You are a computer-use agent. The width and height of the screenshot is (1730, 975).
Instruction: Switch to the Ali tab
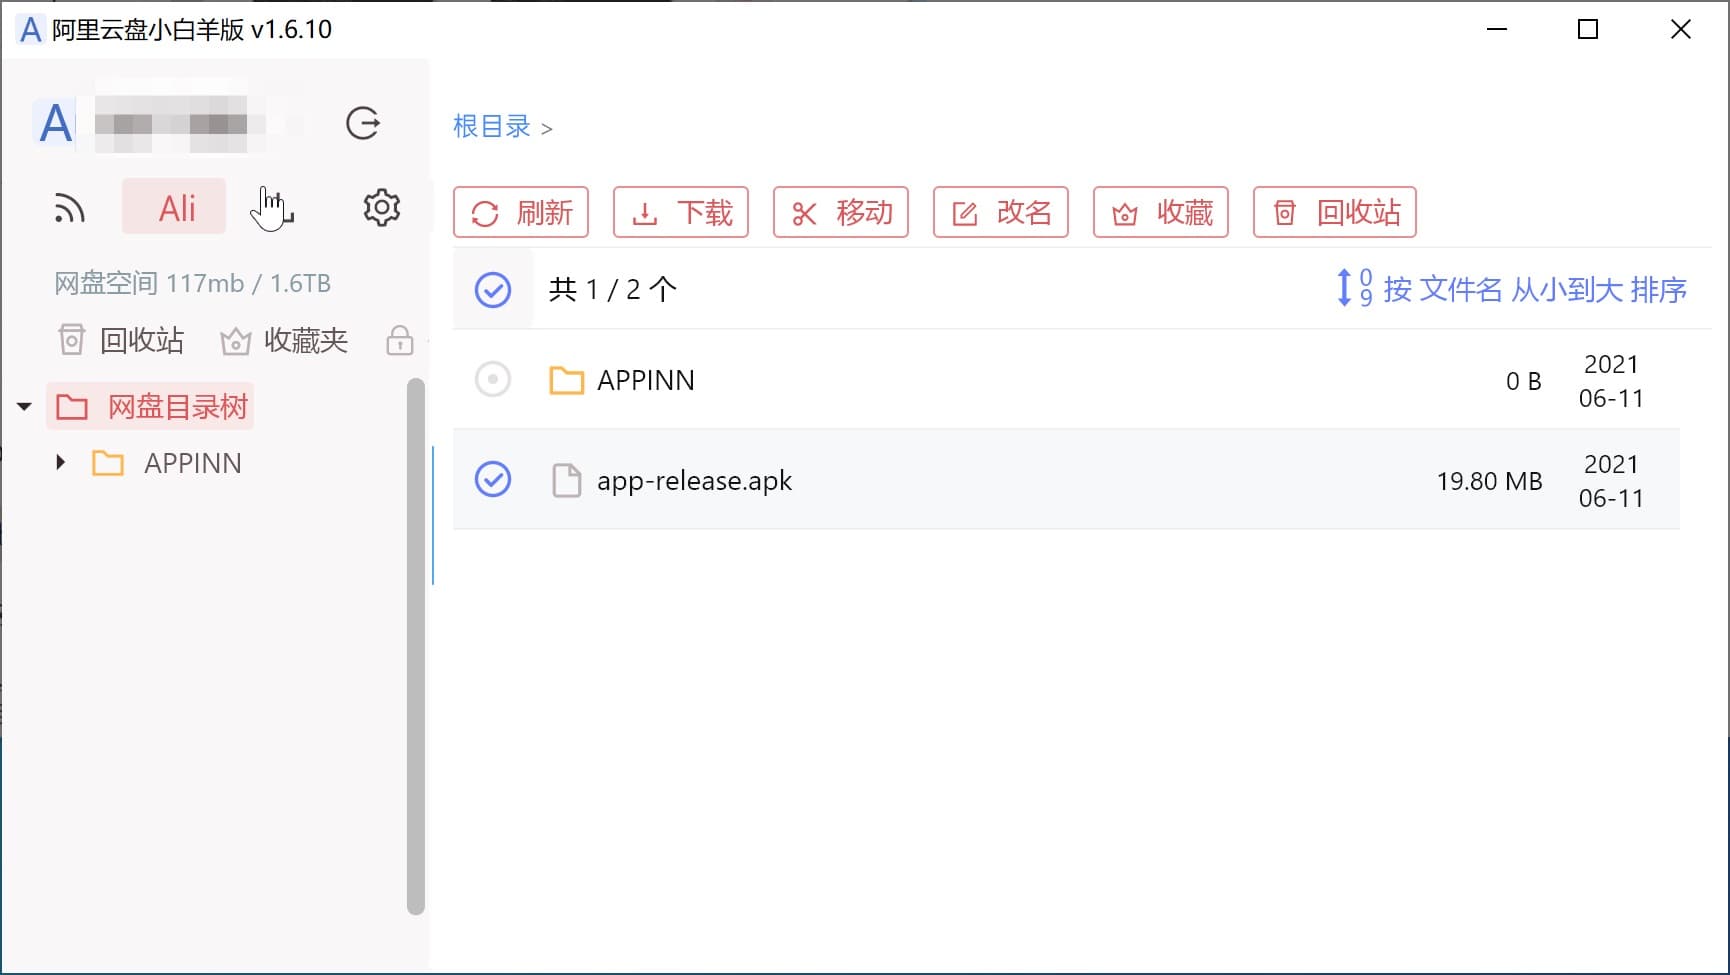[x=175, y=207]
